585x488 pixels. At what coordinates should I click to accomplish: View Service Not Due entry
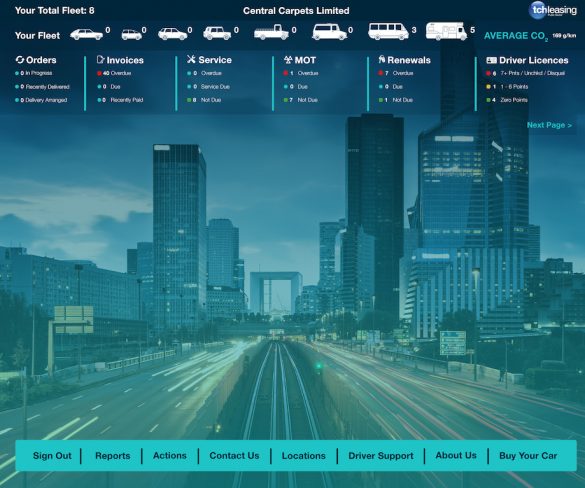pyautogui.click(x=204, y=100)
